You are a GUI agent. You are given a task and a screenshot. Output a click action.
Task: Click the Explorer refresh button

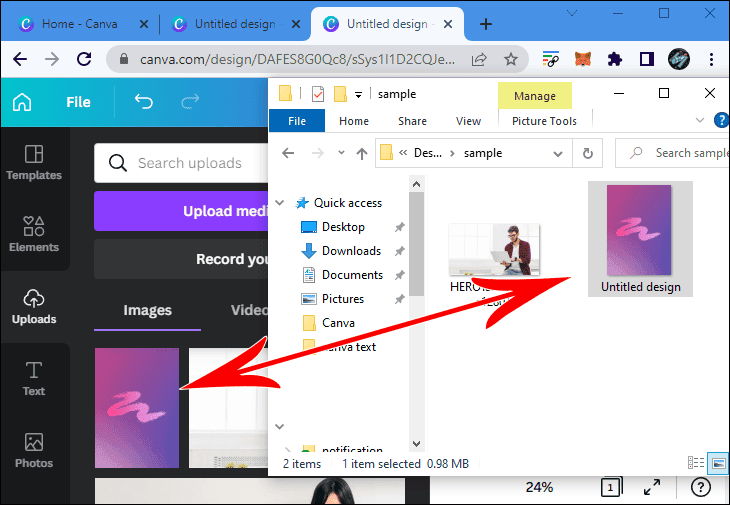pyautogui.click(x=588, y=154)
